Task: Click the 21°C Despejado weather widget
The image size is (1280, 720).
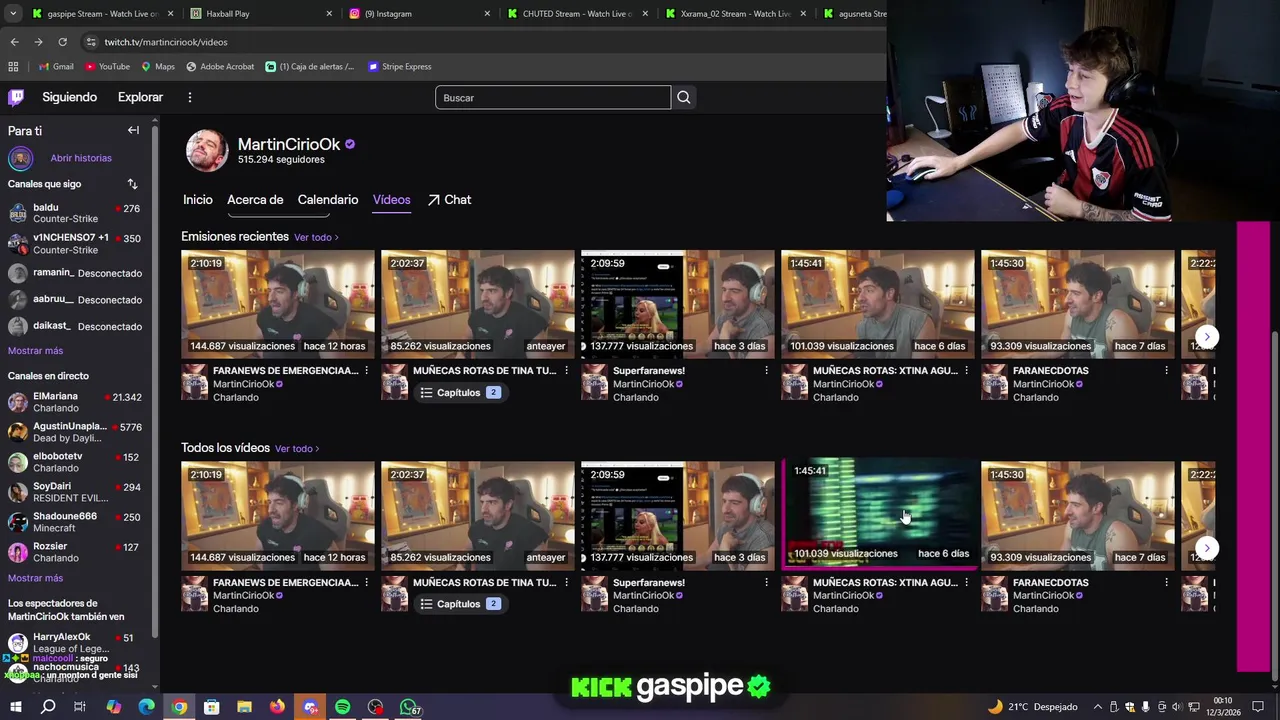Action: pos(1034,707)
